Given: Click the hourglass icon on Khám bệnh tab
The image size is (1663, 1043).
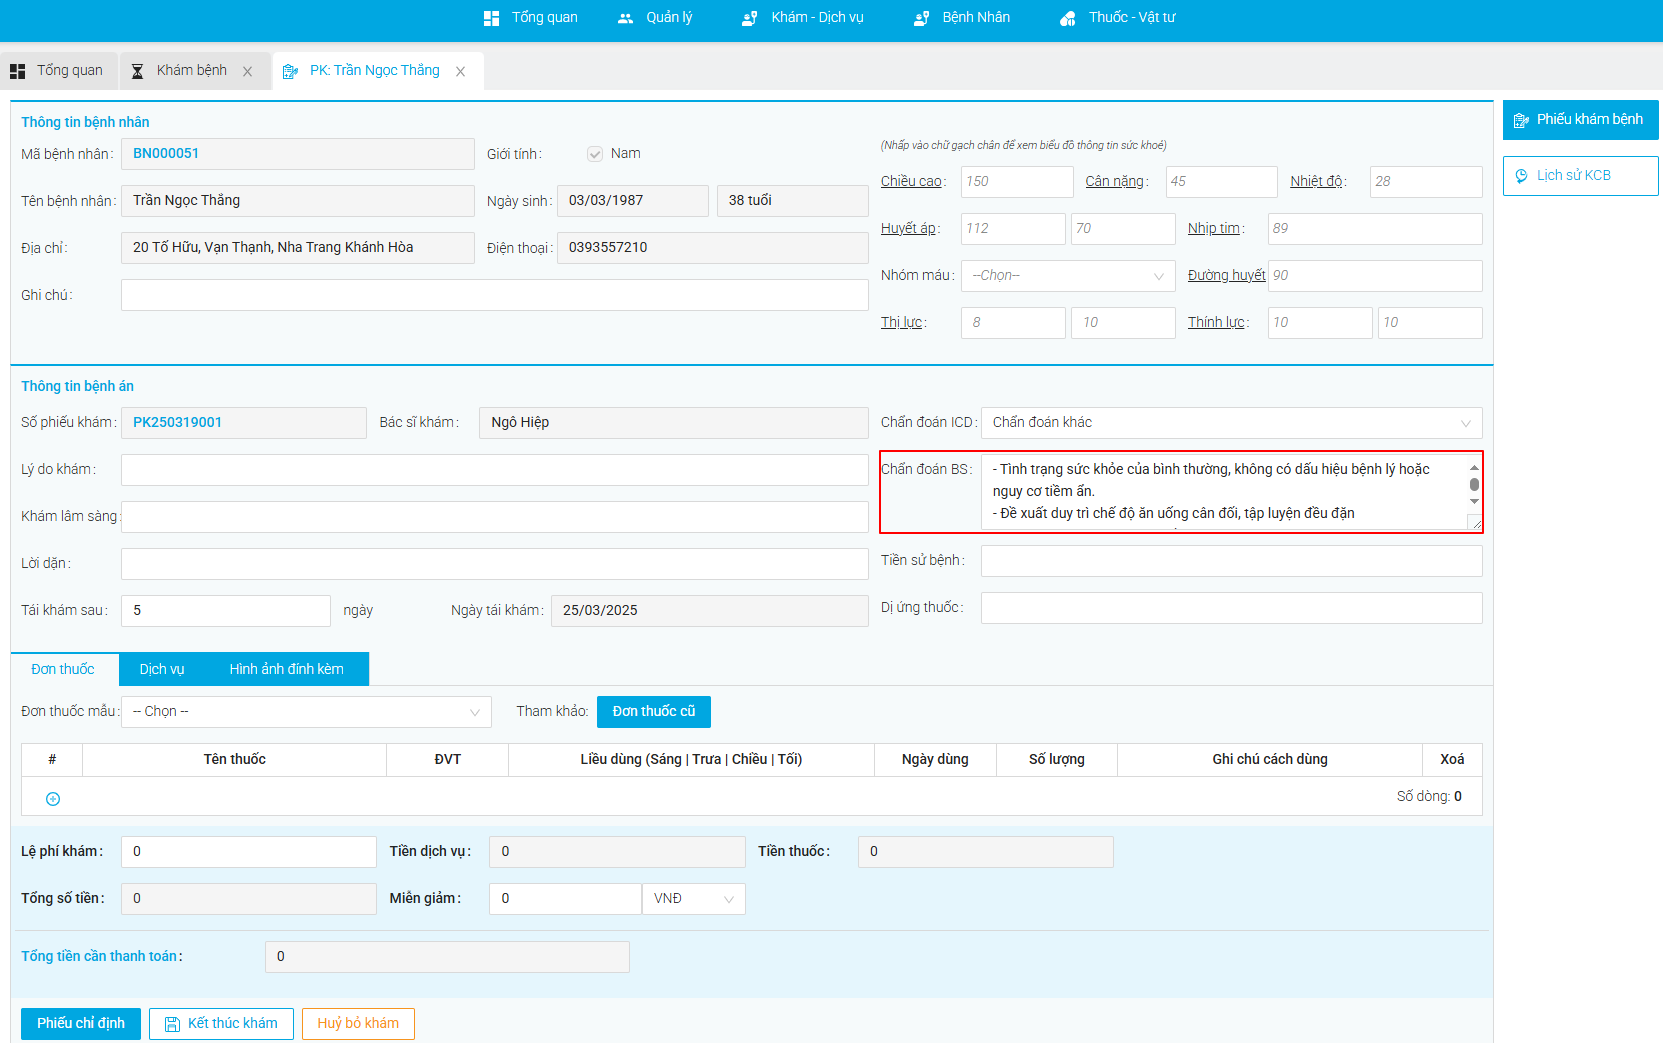Looking at the screenshot, I should coord(137,71).
